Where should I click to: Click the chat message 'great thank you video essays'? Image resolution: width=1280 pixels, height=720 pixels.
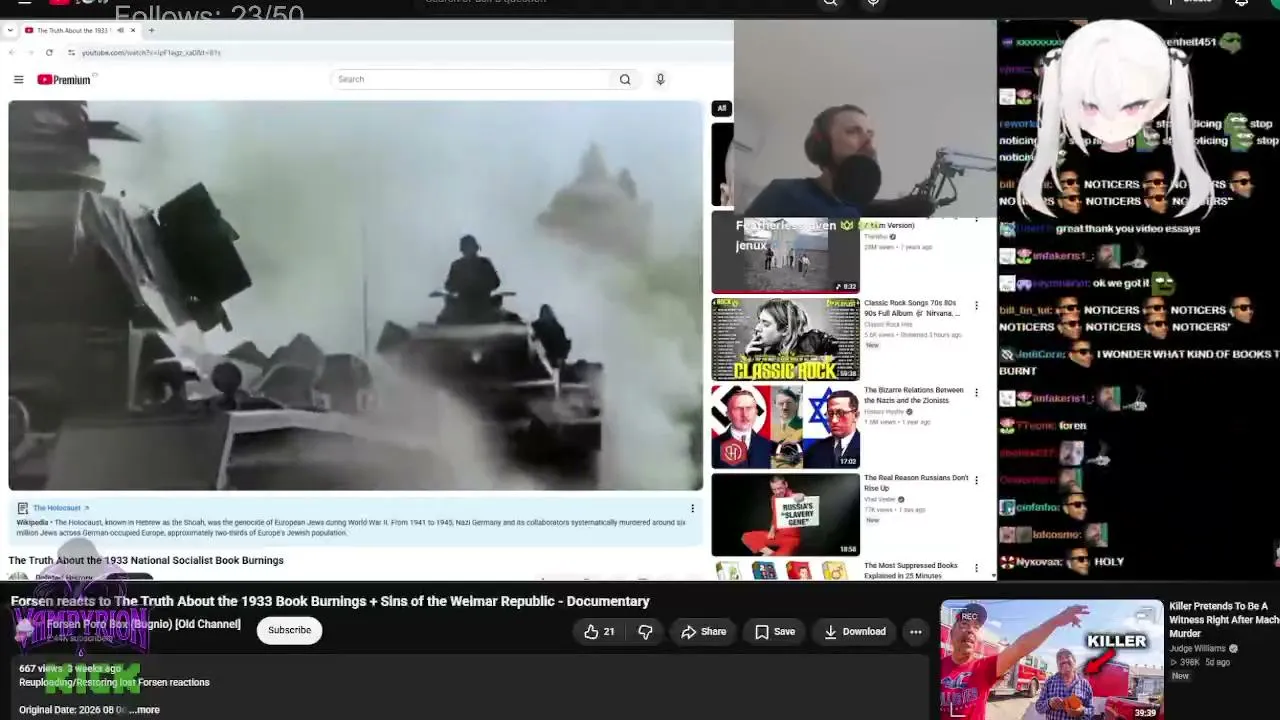tap(1129, 229)
